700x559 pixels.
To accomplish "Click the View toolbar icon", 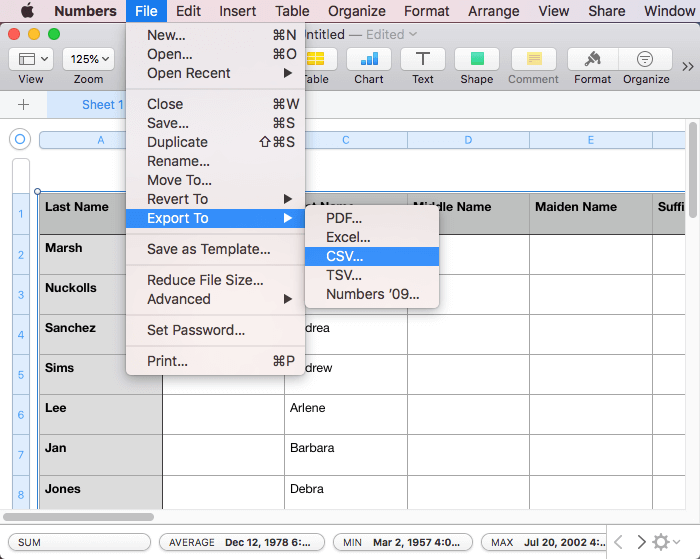I will [31, 59].
